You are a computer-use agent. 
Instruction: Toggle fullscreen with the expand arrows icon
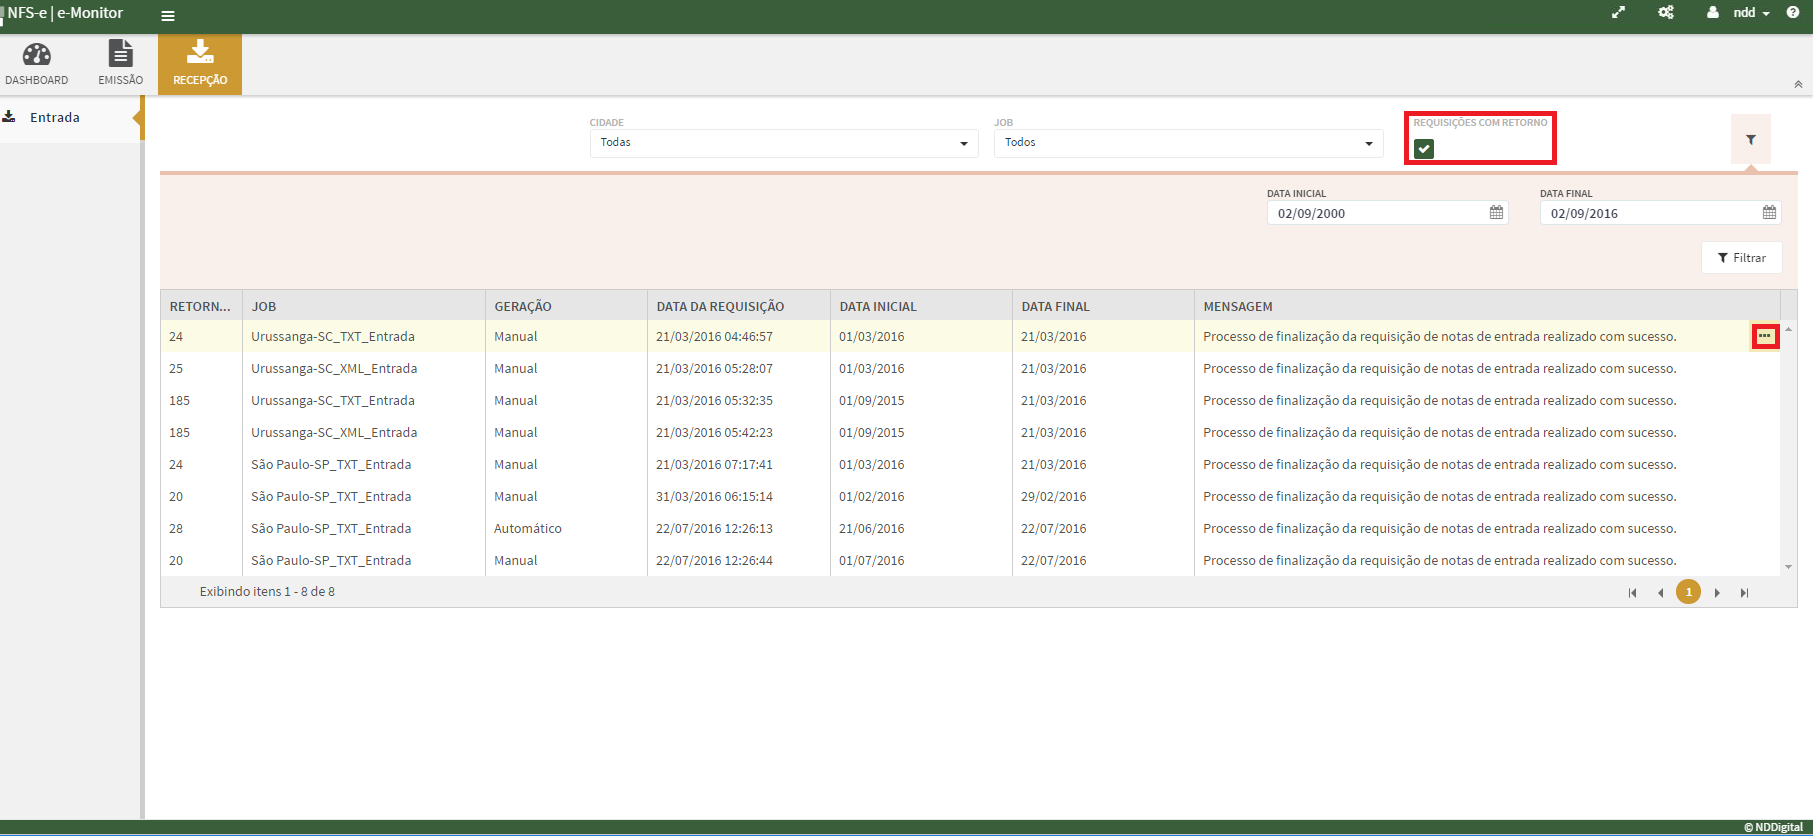coord(1618,13)
